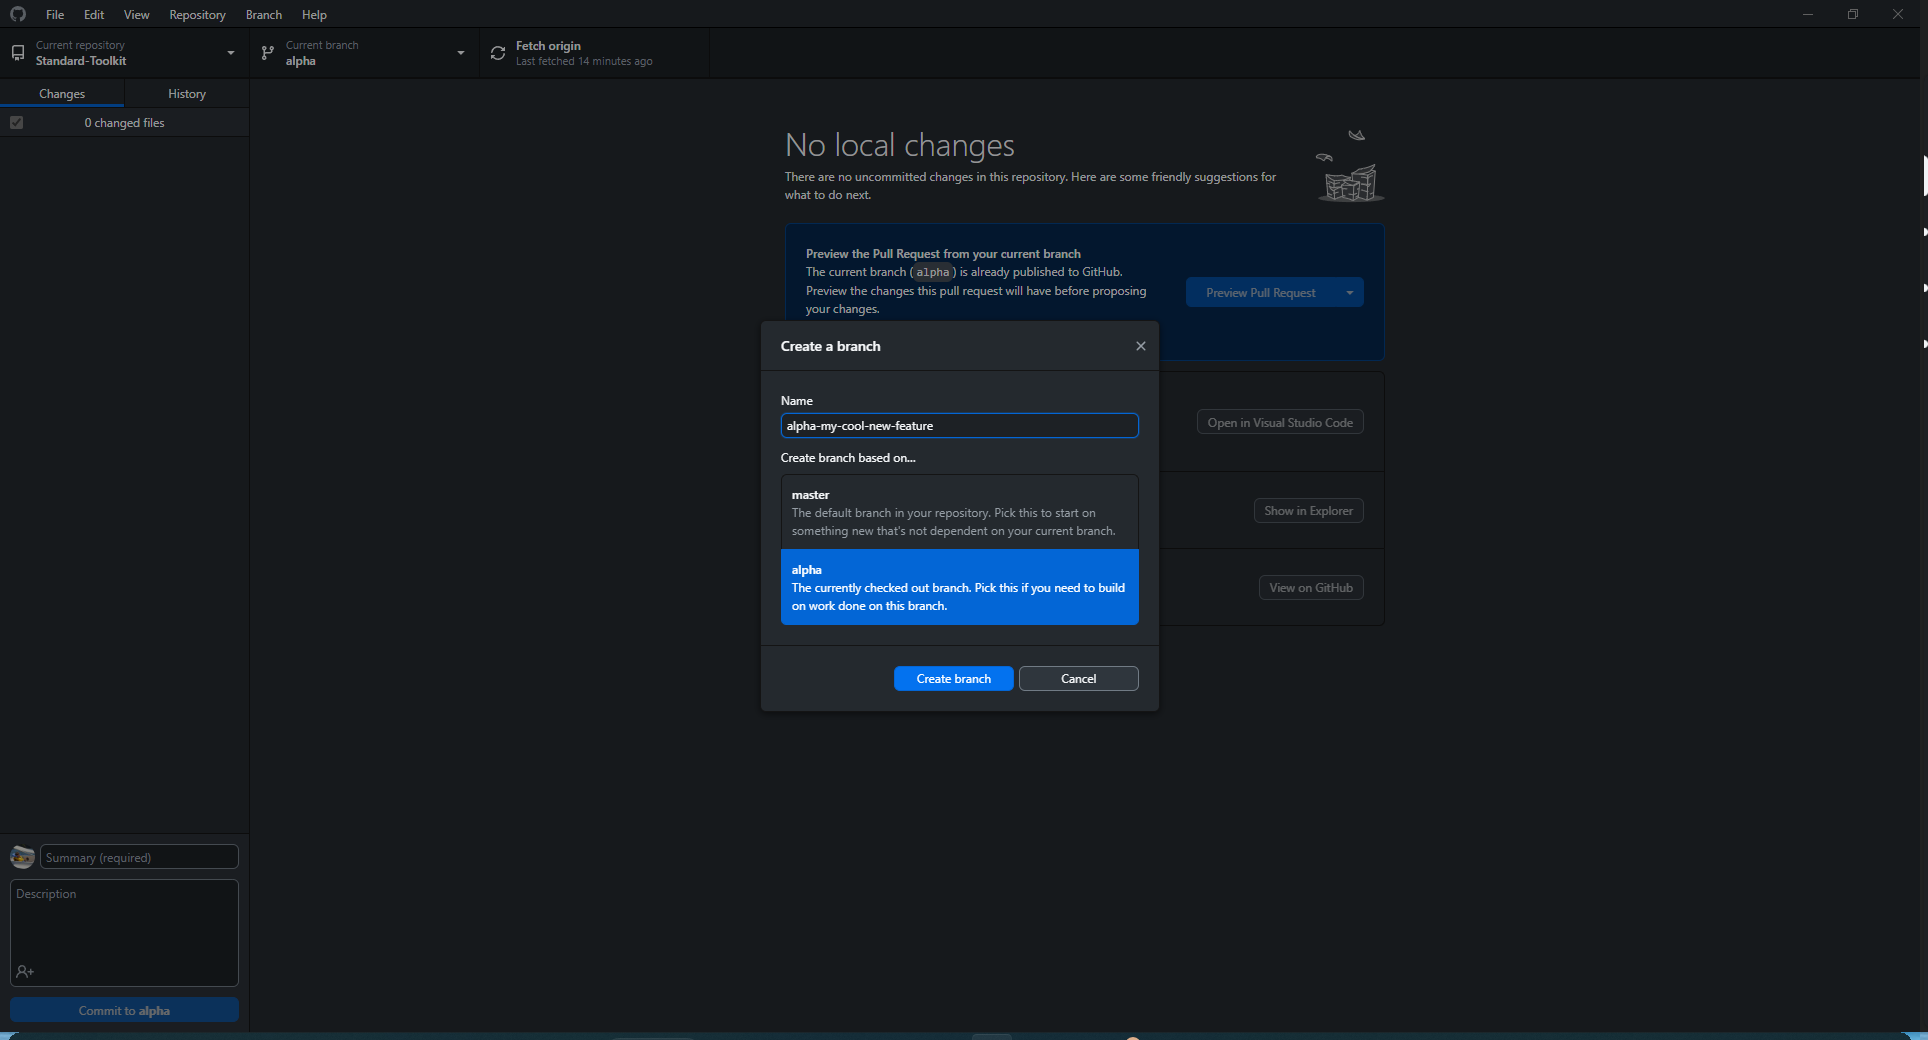Click the Fetch origin sync icon
The height and width of the screenshot is (1040, 1928).
click(x=498, y=53)
